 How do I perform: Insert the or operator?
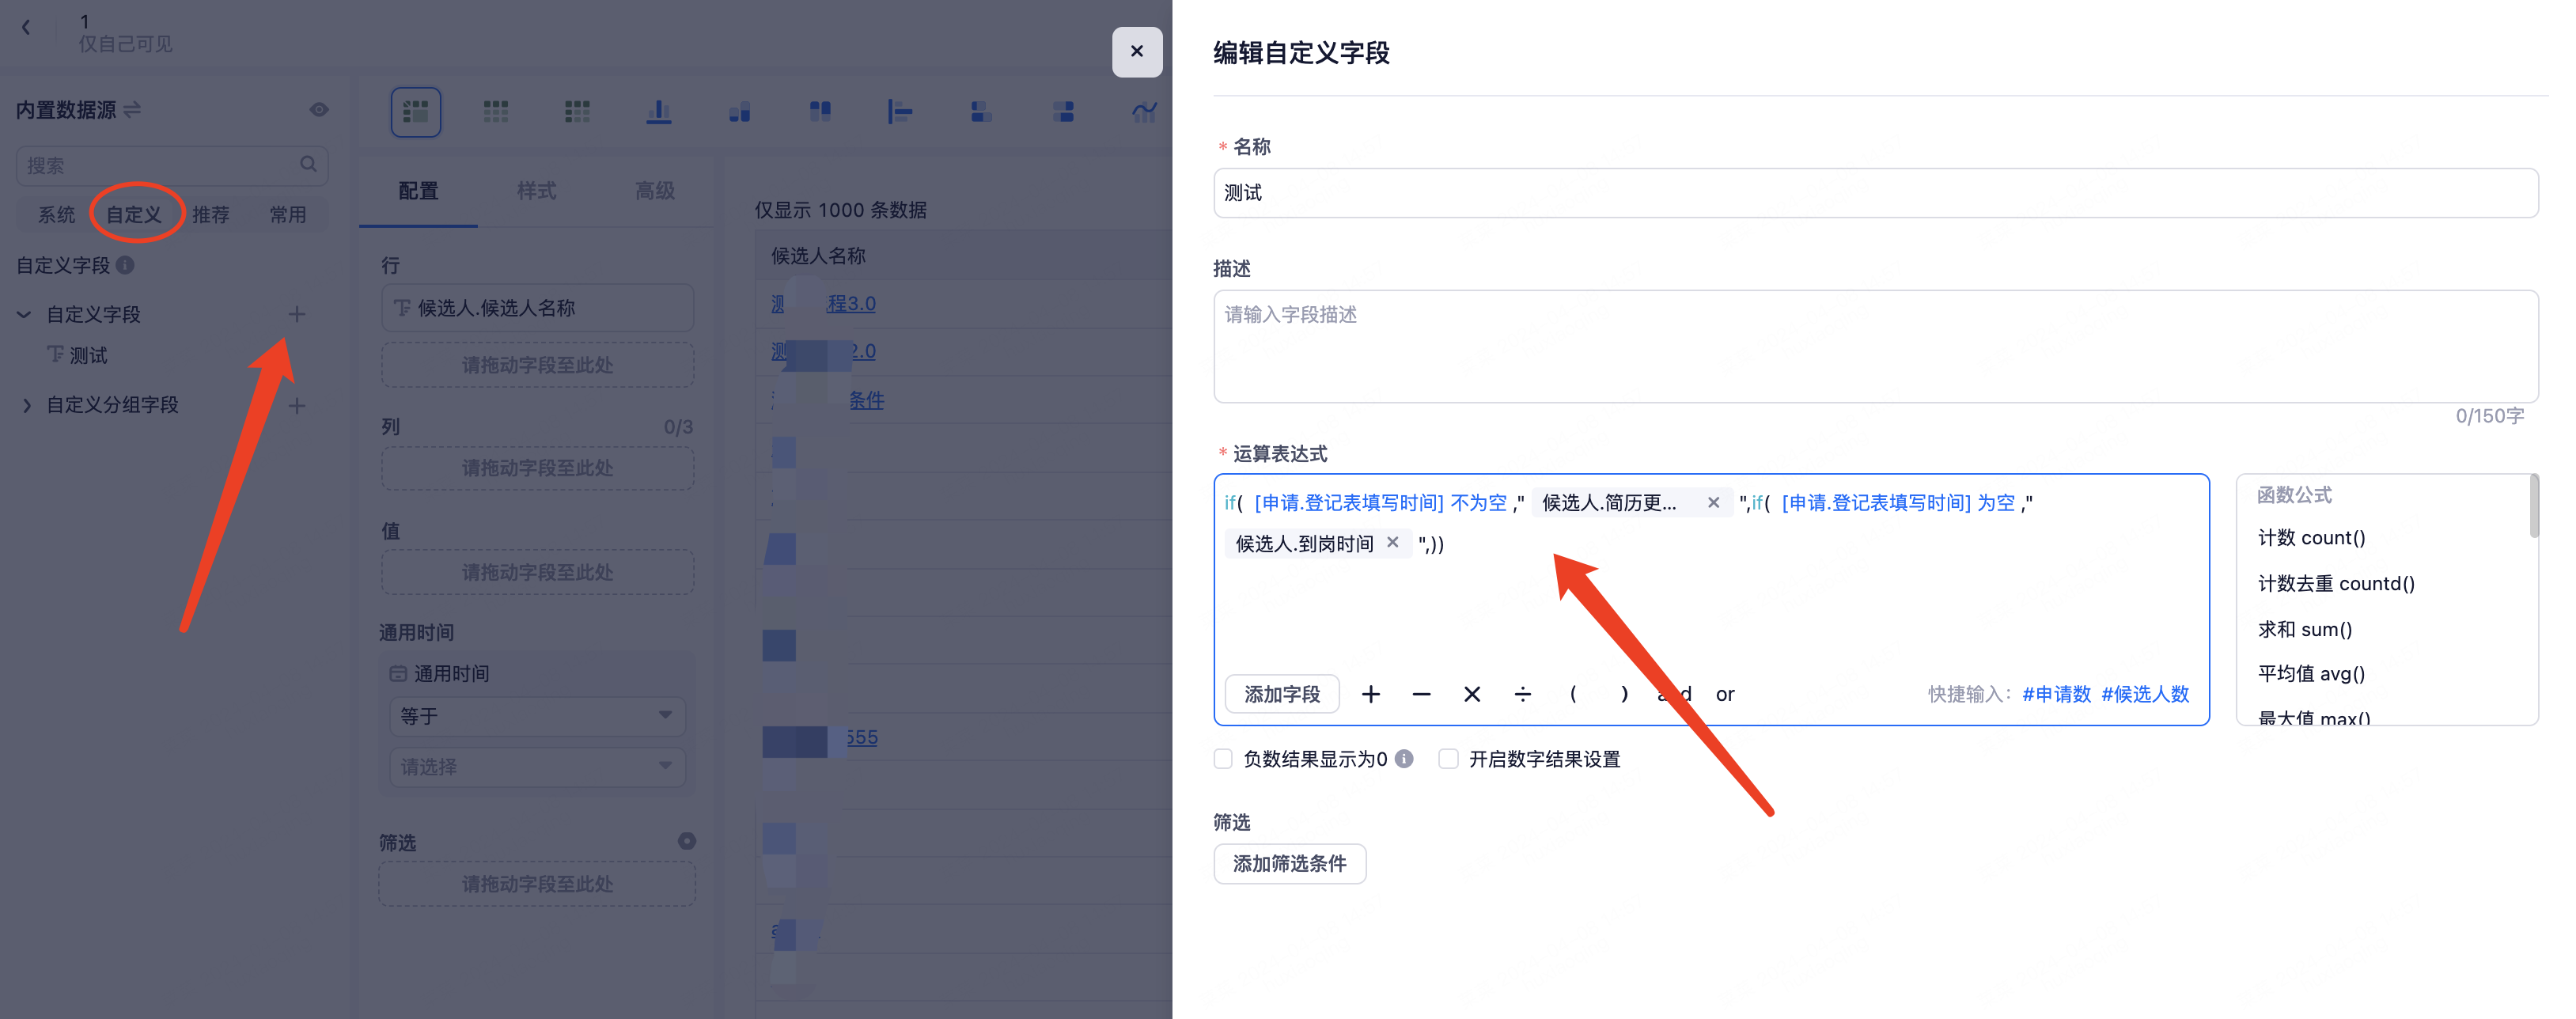pos(1725,694)
